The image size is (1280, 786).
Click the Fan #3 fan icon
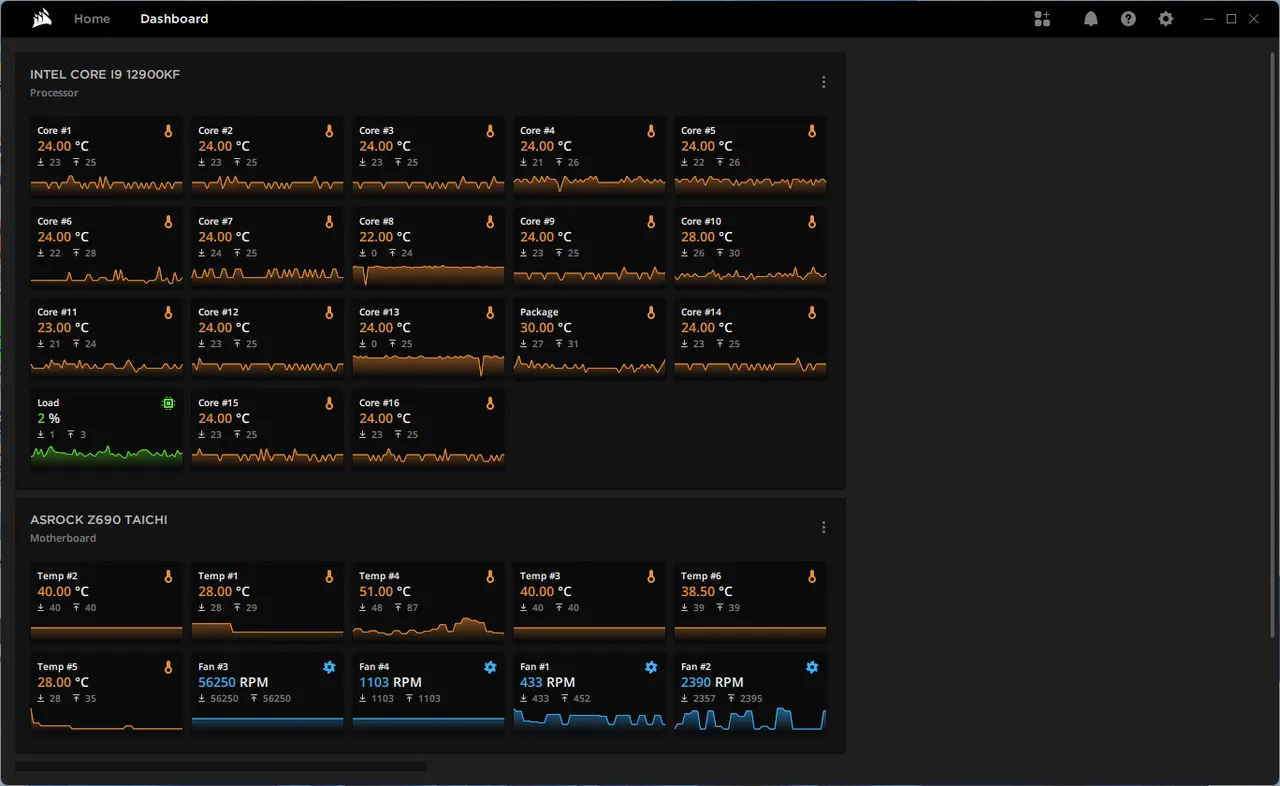[329, 667]
